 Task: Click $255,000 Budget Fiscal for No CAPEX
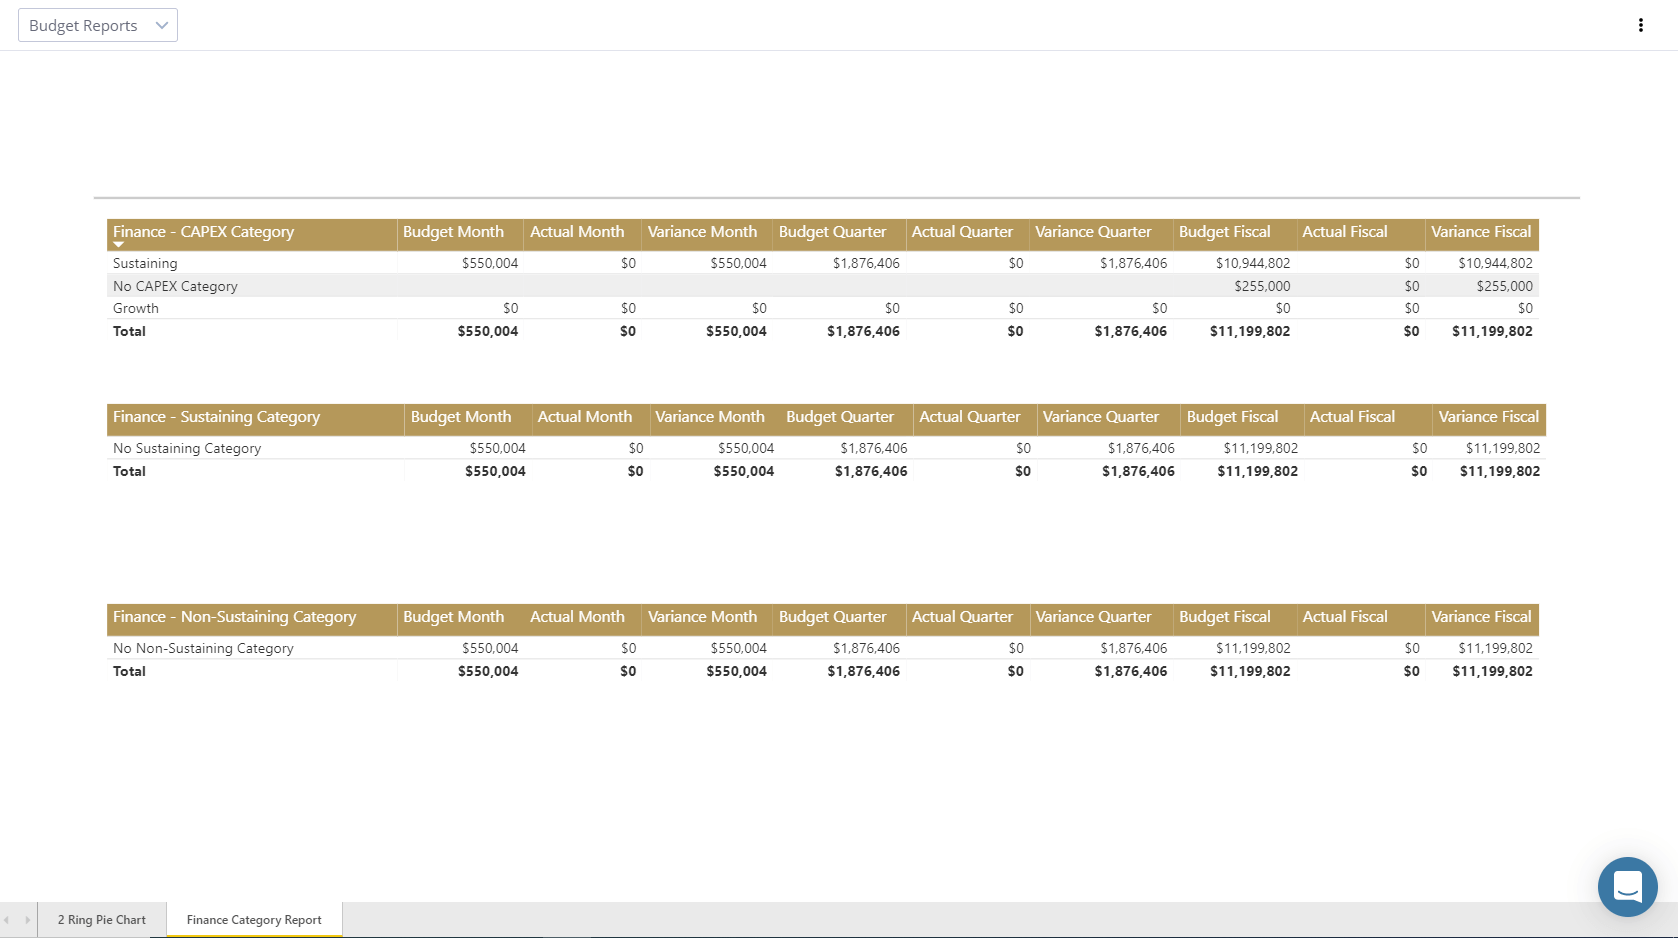[x=1262, y=286]
